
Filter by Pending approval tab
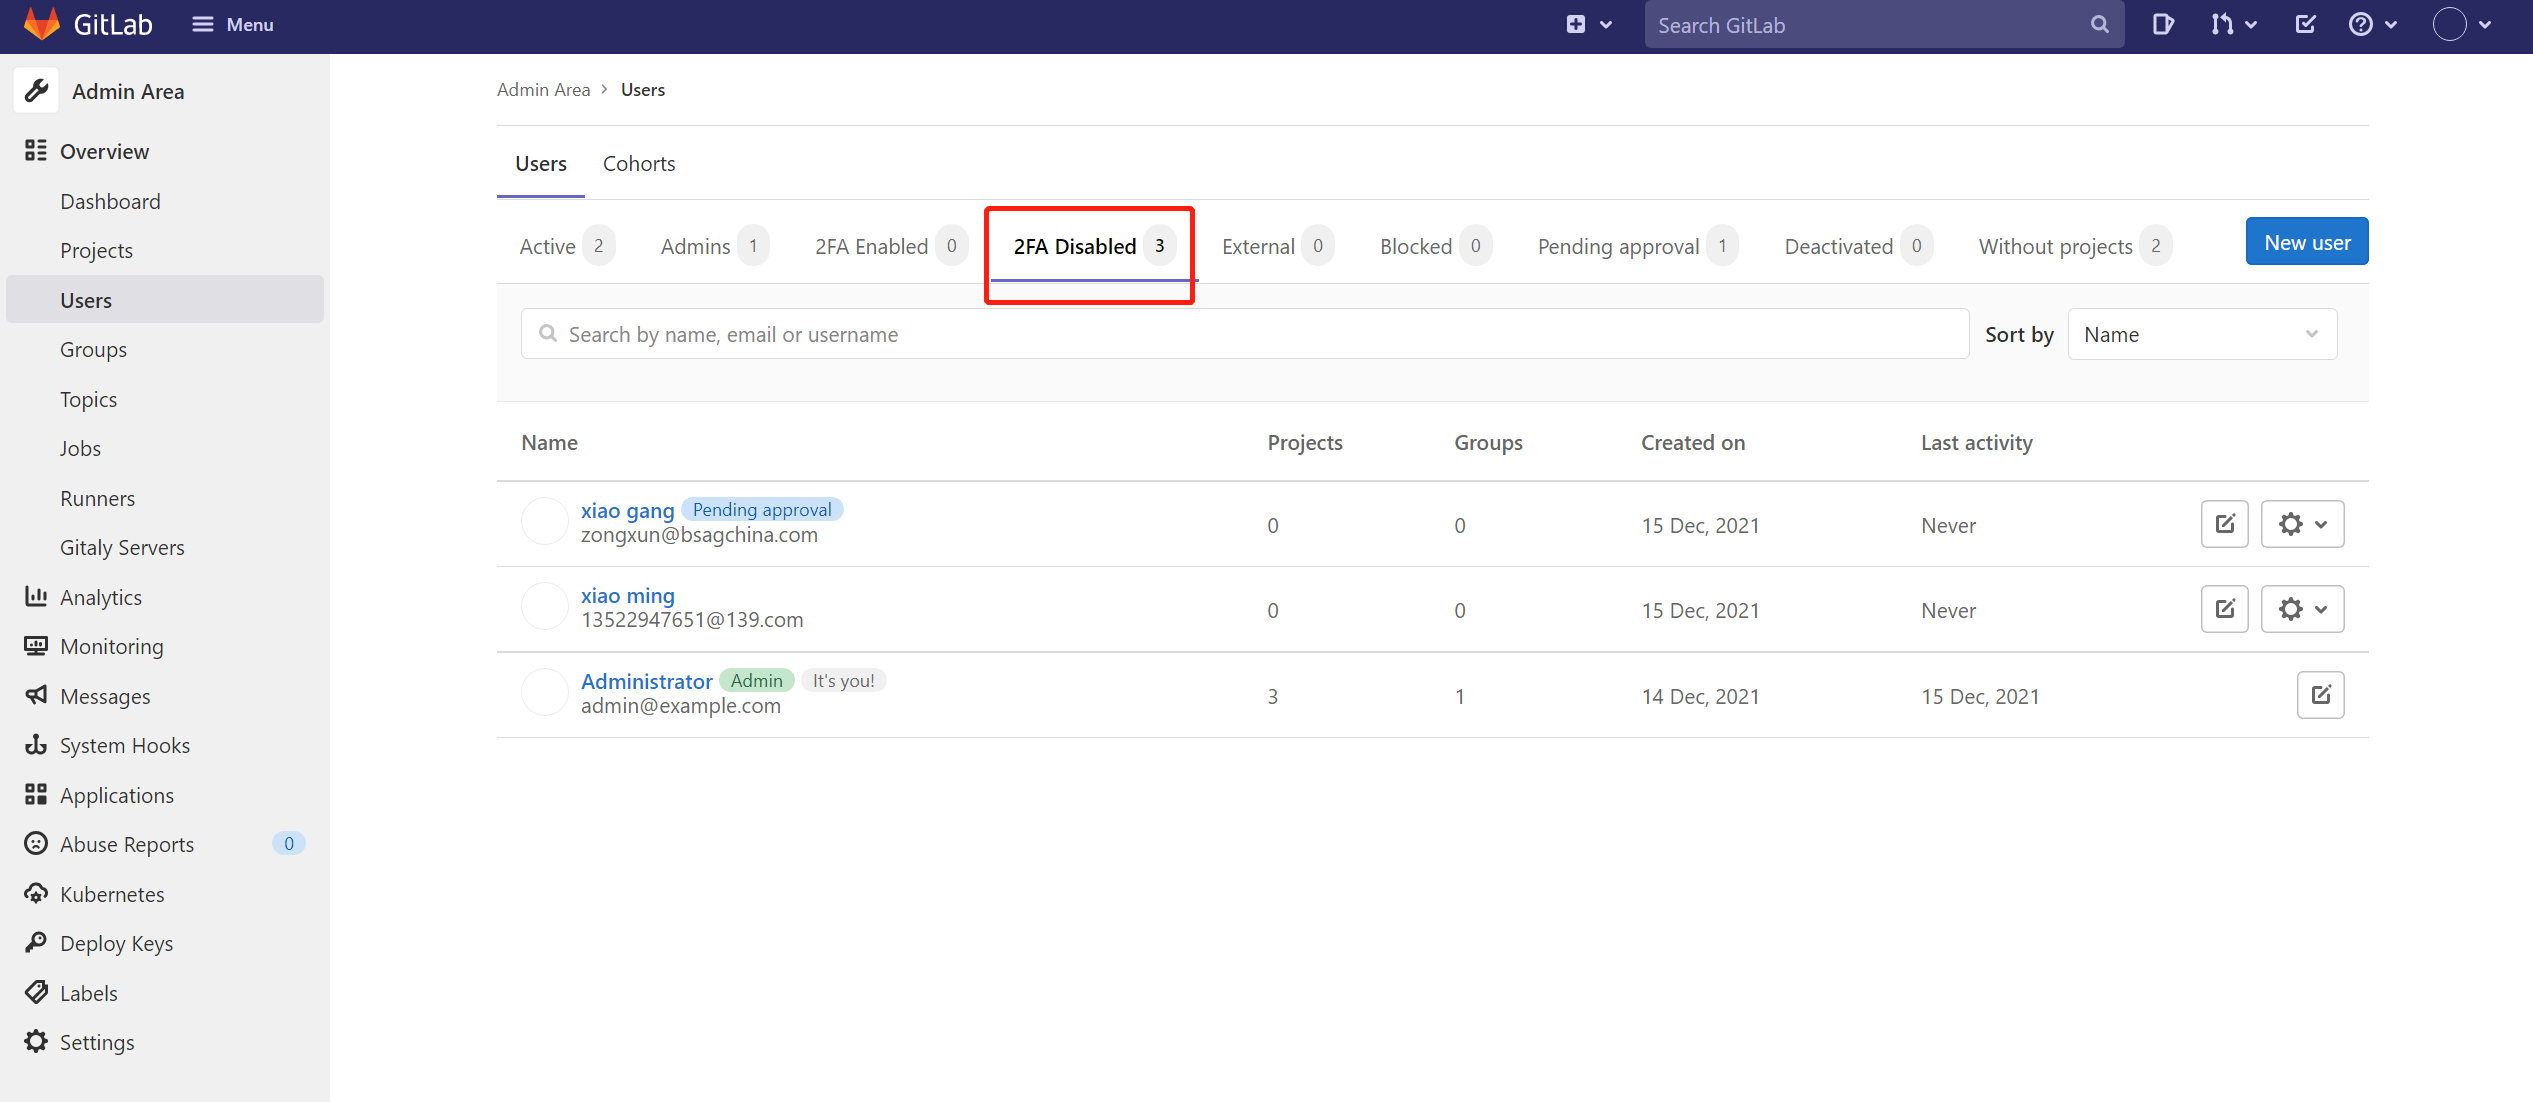tap(1637, 246)
